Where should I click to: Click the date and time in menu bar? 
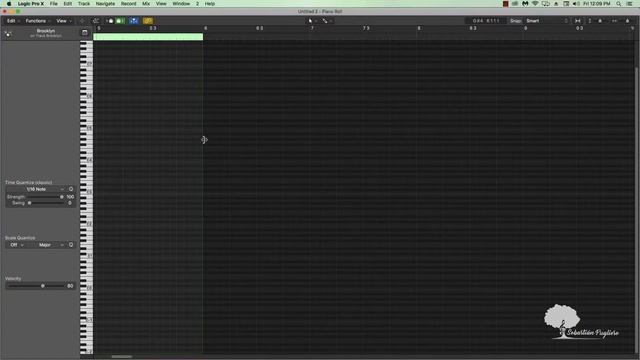point(596,4)
